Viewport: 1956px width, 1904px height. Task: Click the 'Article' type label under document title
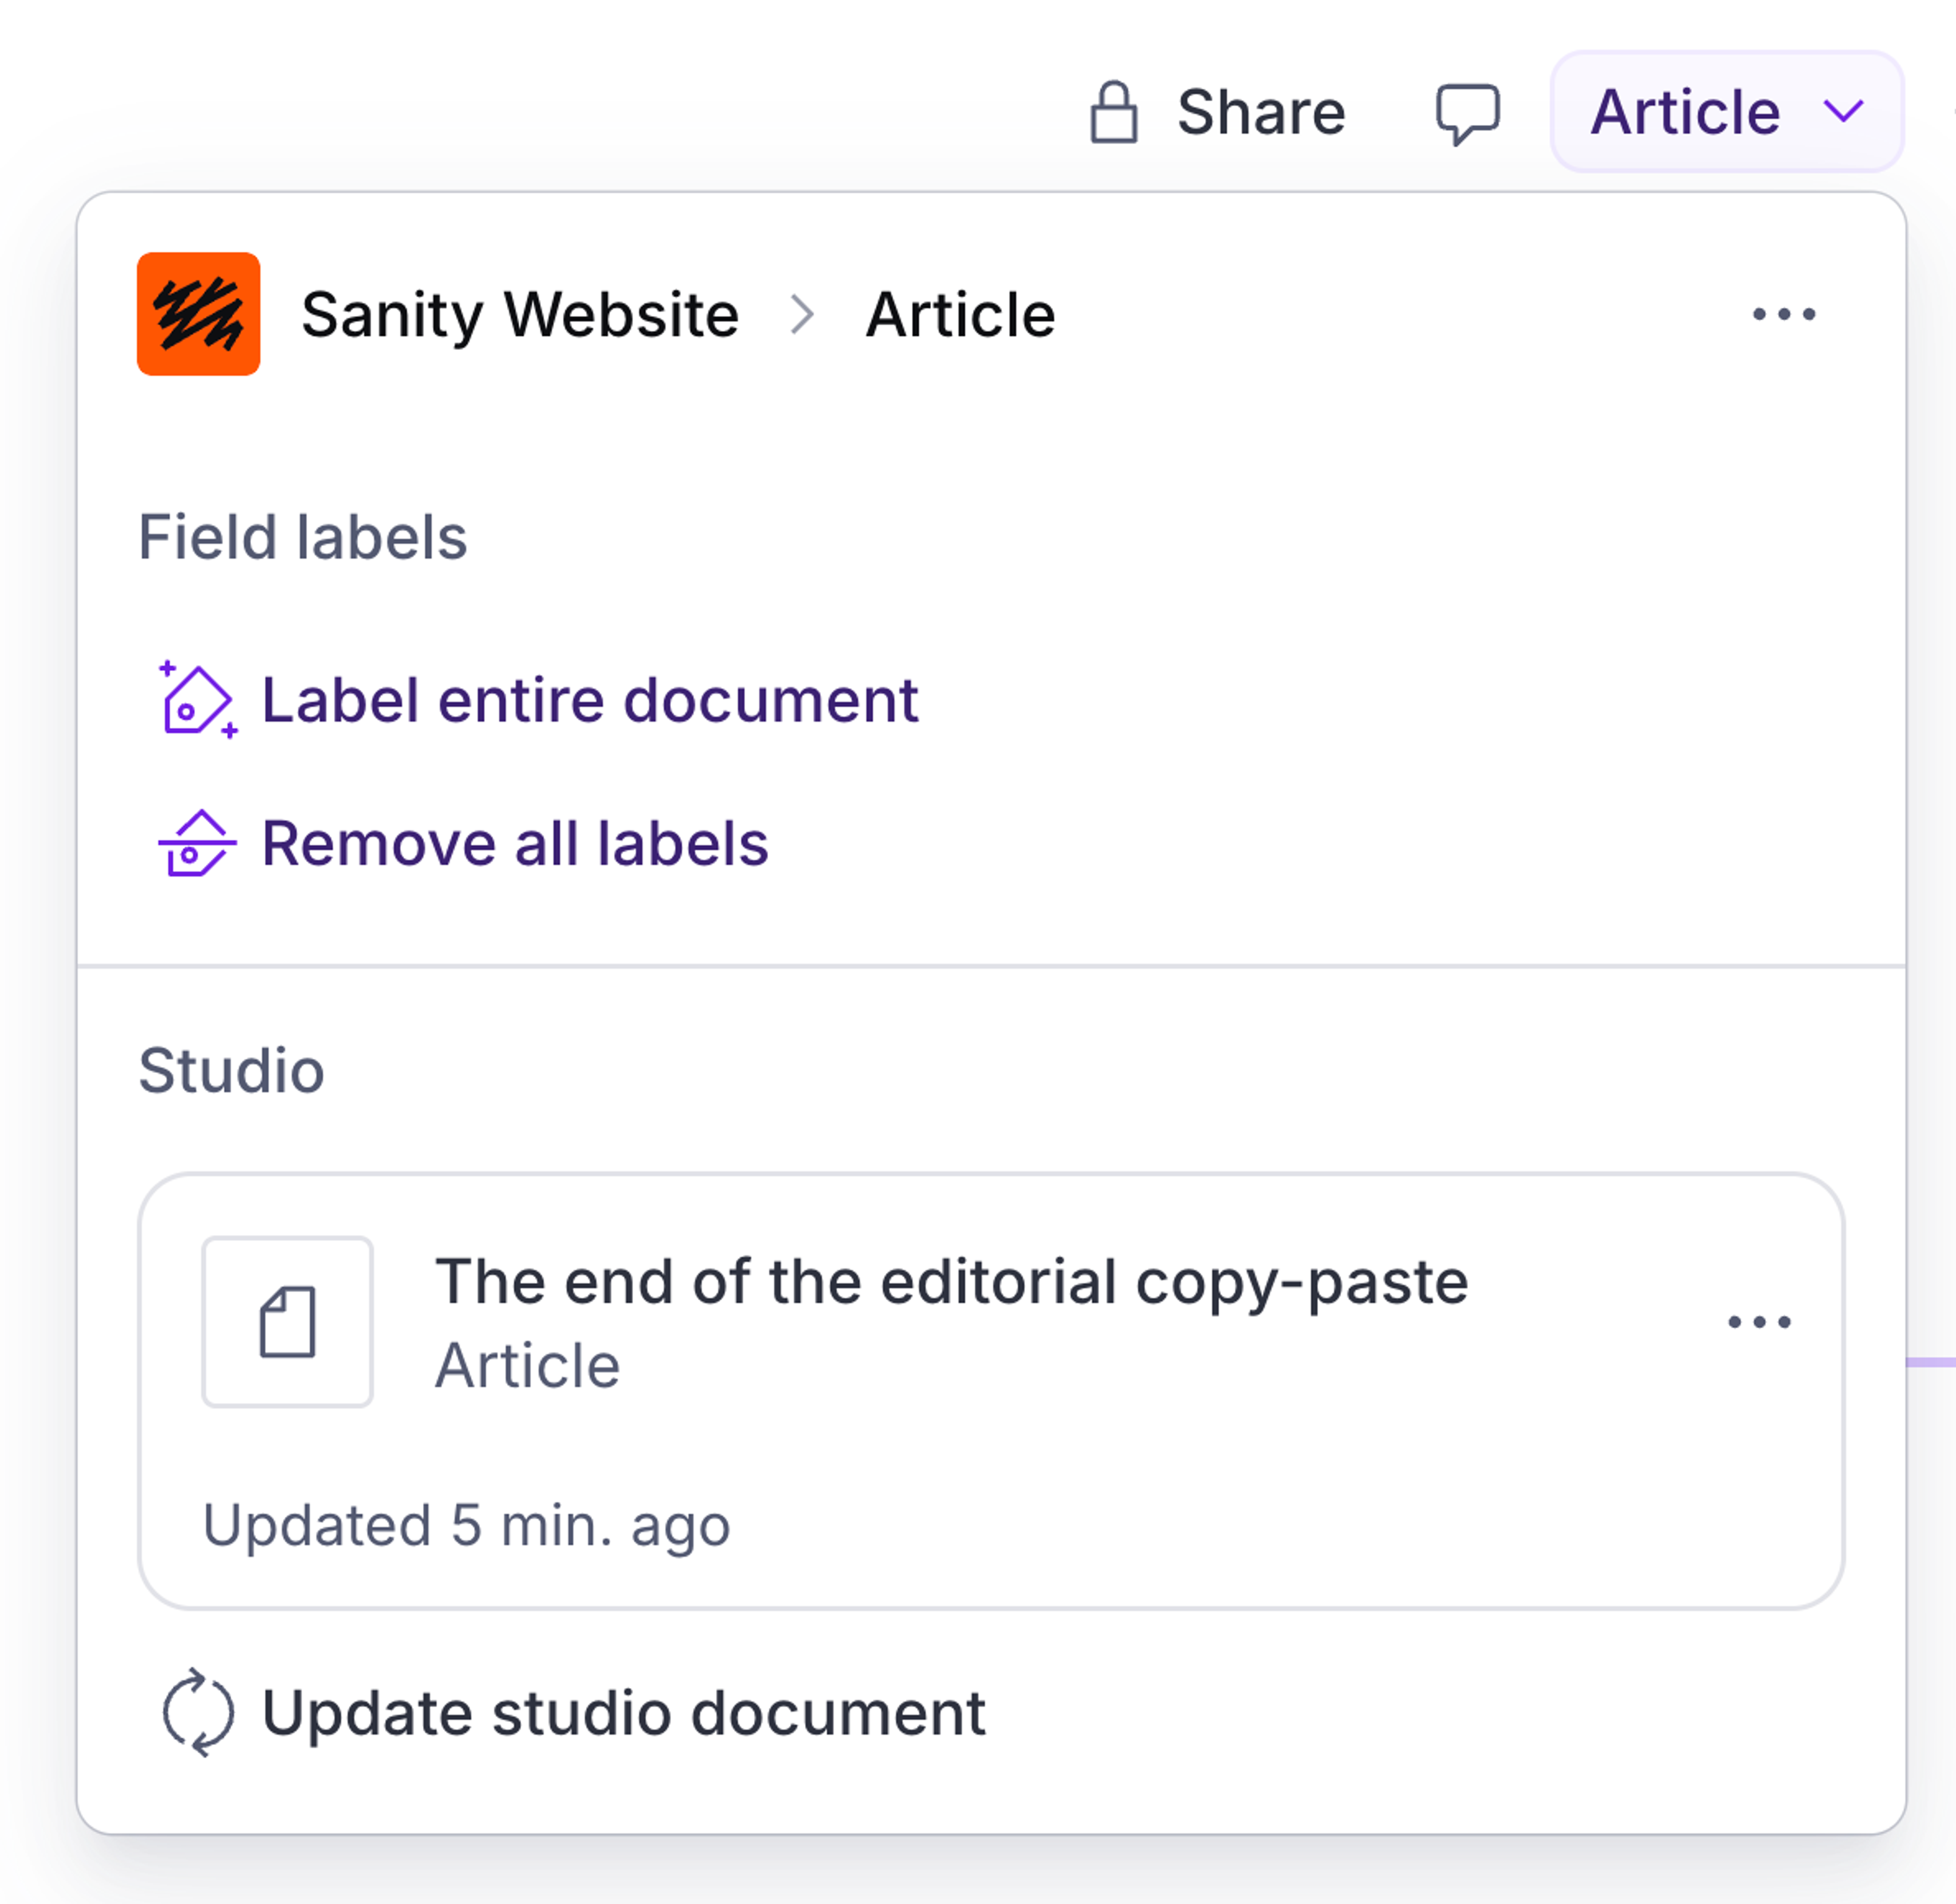pyautogui.click(x=527, y=1365)
